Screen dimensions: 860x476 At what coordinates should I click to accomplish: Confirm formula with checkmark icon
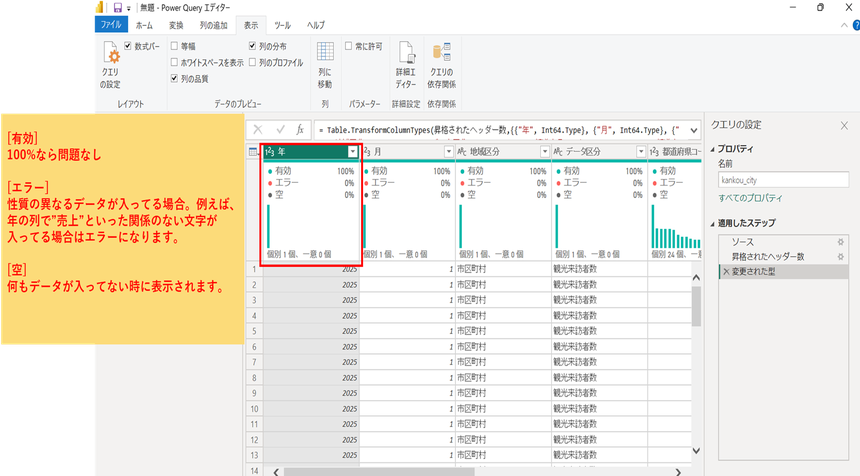point(280,130)
